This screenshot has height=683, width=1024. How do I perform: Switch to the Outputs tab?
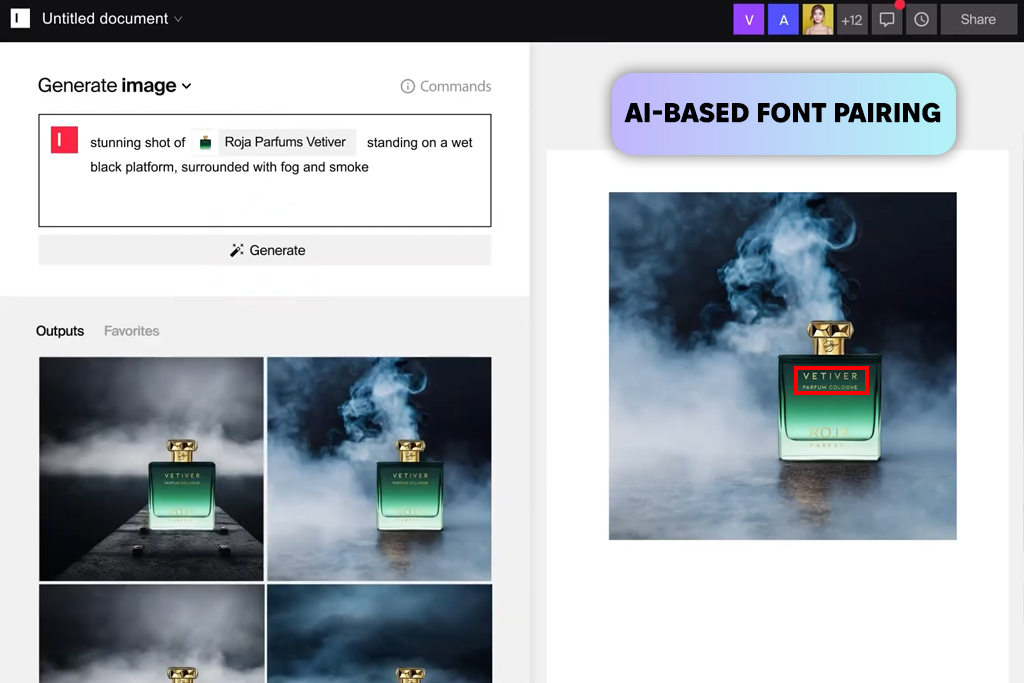tap(60, 331)
